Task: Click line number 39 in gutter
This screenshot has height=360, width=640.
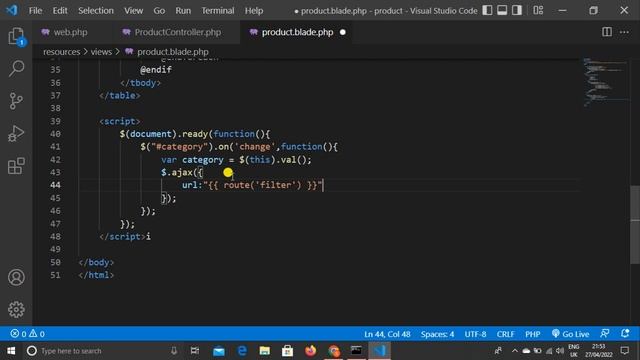Action: 56,121
